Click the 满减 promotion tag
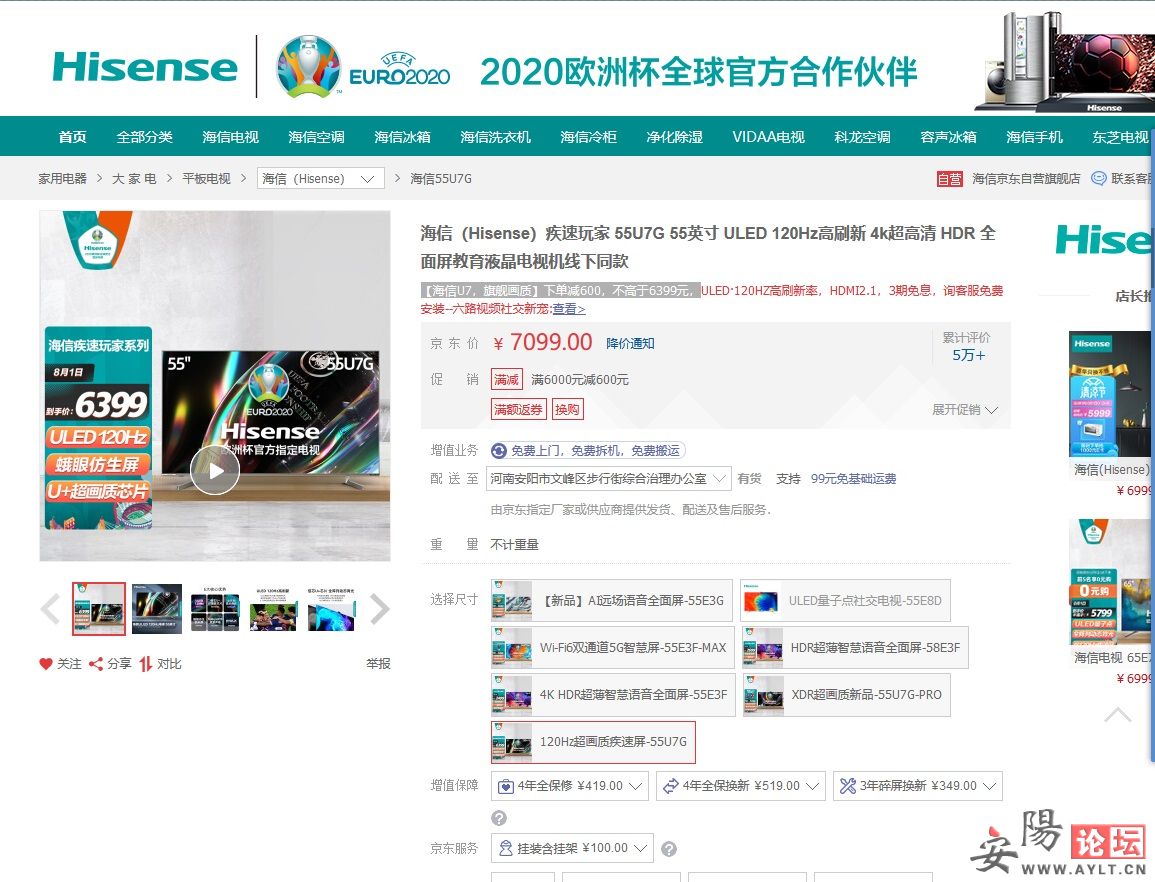This screenshot has width=1155, height=882. pos(506,379)
